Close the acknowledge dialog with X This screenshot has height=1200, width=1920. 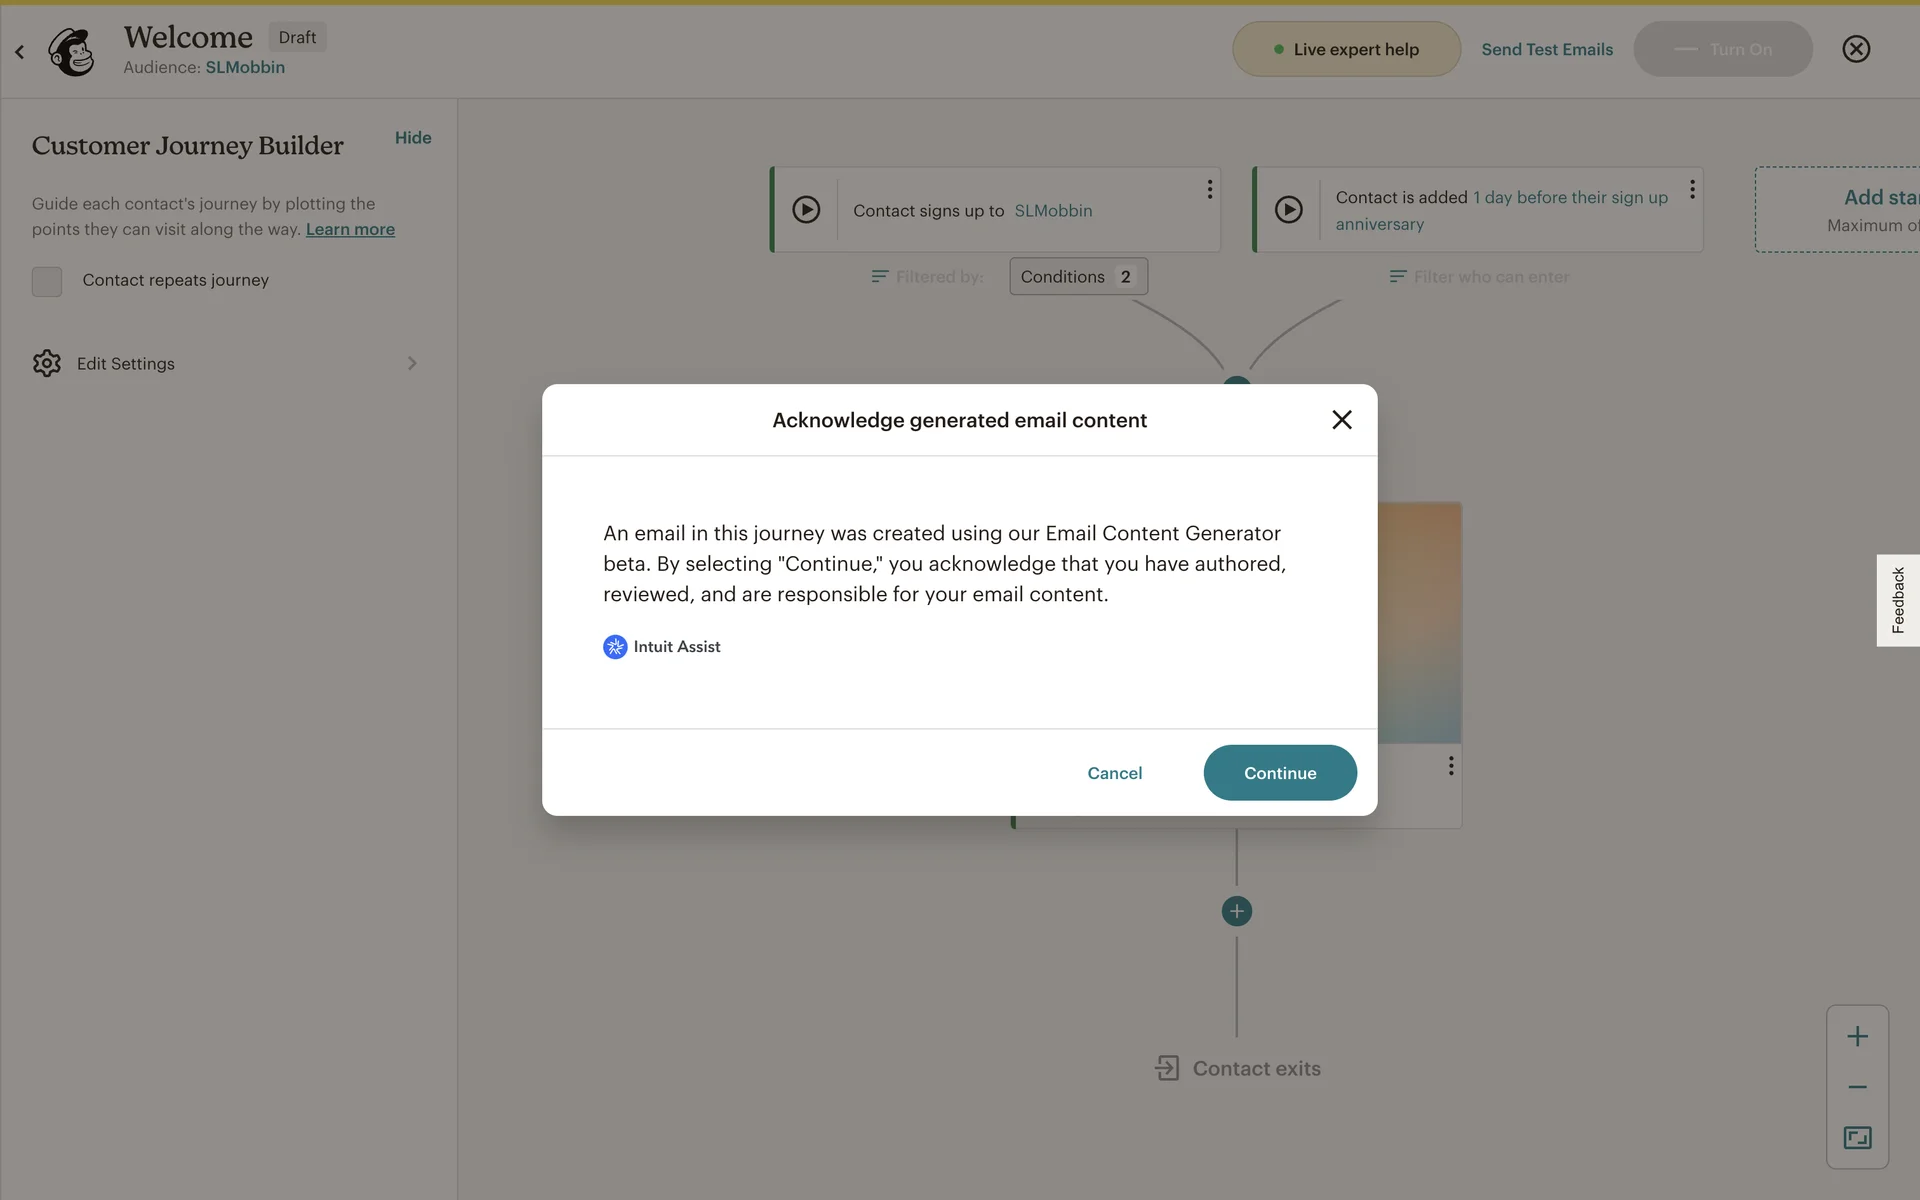tap(1342, 420)
